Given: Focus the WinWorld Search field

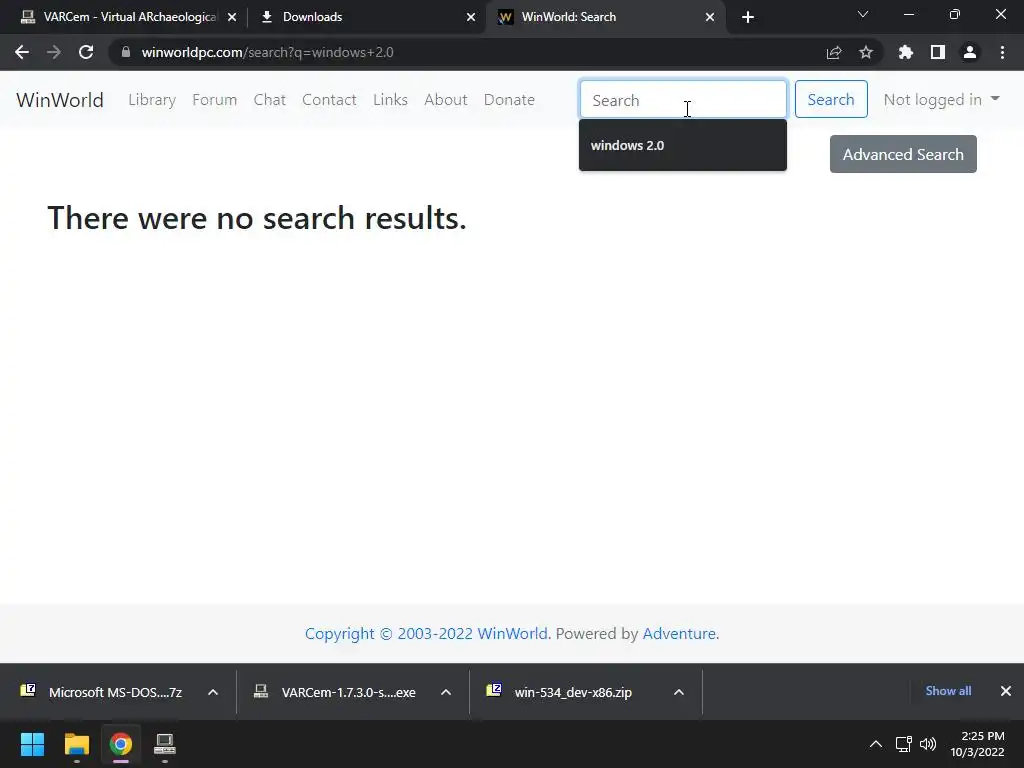Looking at the screenshot, I should [683, 99].
